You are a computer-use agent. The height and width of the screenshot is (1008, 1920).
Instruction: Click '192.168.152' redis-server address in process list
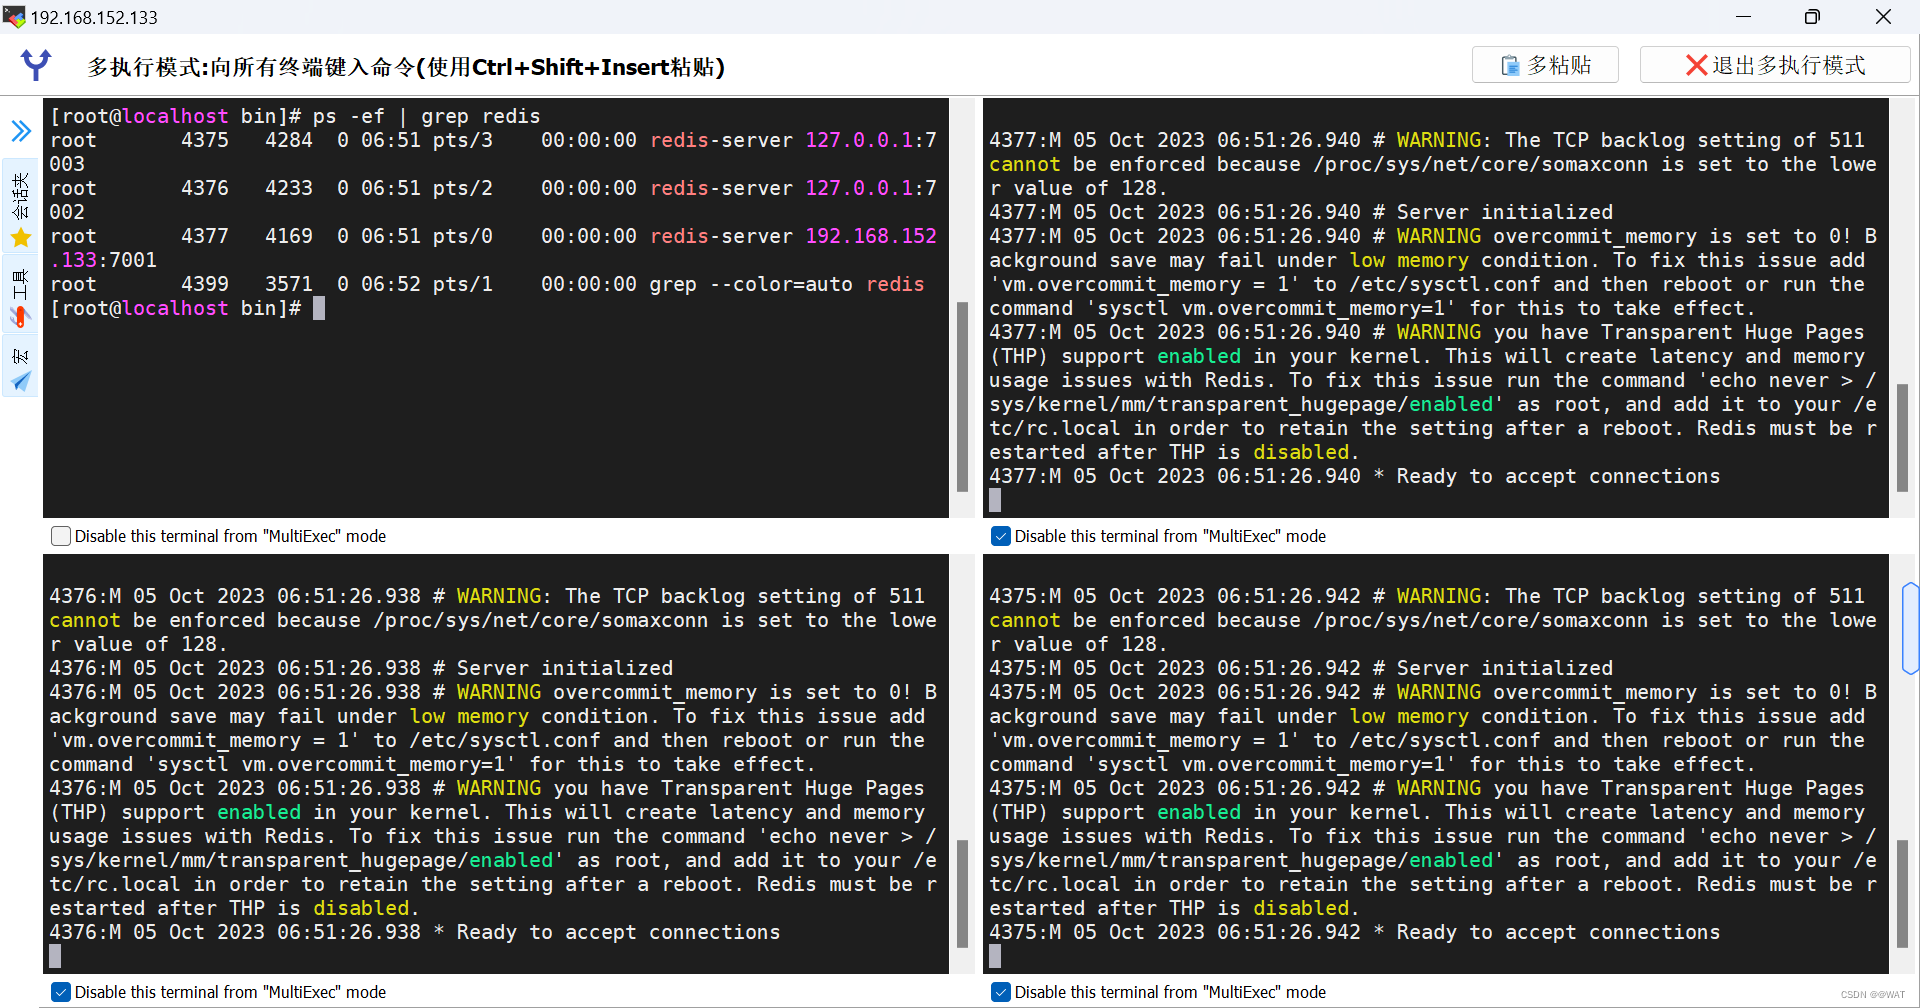(871, 236)
